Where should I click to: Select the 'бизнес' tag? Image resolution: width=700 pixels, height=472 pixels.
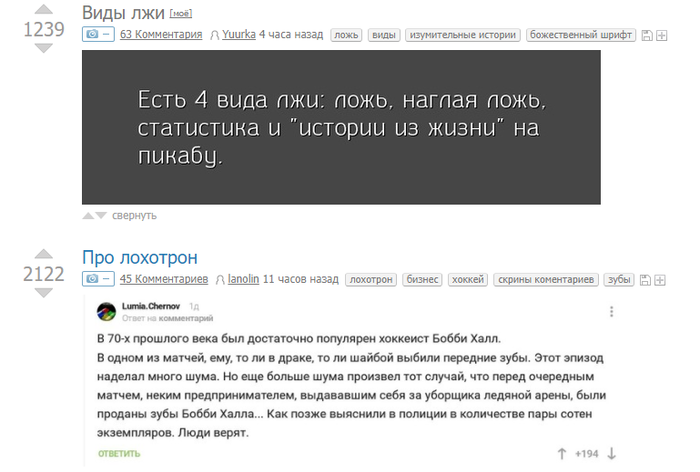coord(422,280)
